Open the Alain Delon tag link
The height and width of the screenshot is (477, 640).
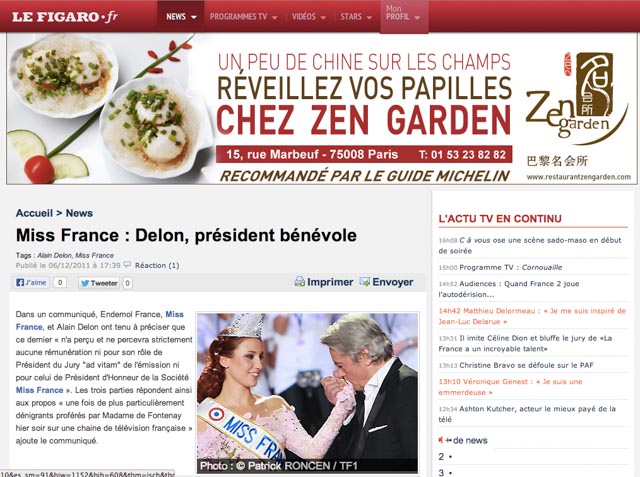point(54,255)
